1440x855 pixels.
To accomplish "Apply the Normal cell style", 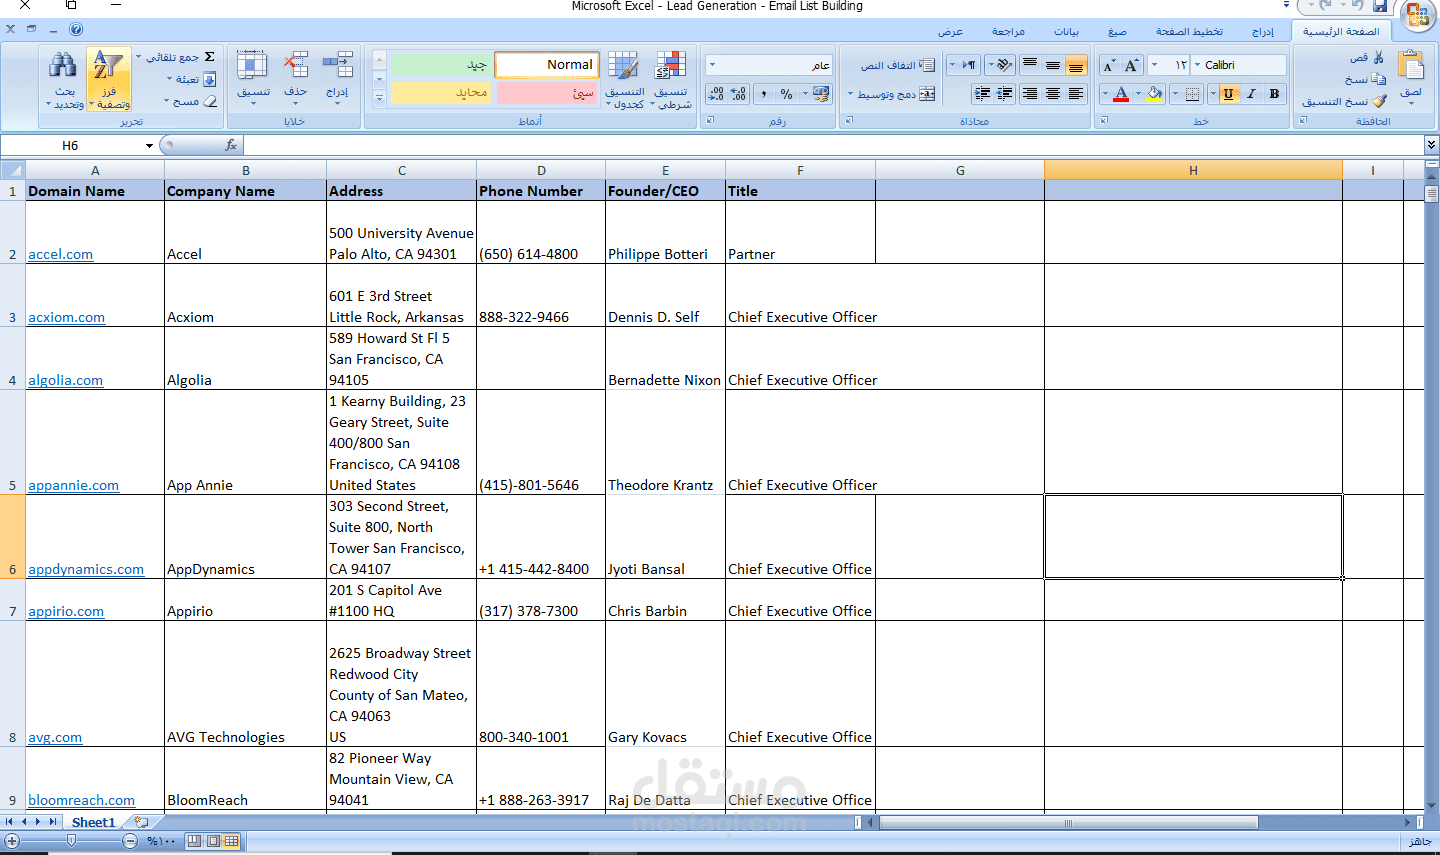I will (547, 64).
